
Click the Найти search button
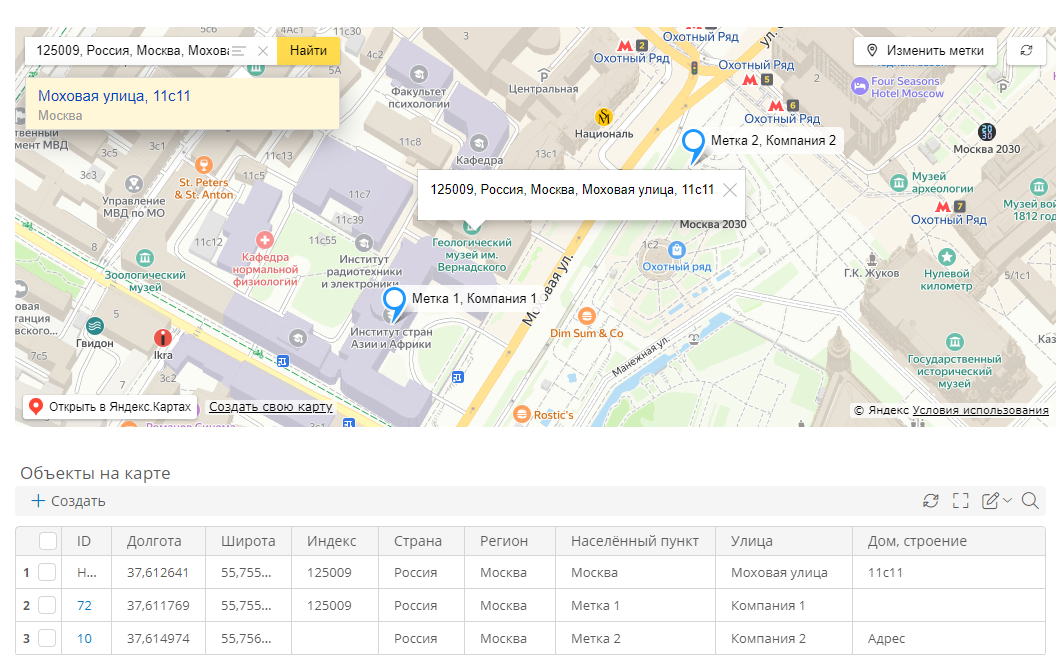coord(308,51)
